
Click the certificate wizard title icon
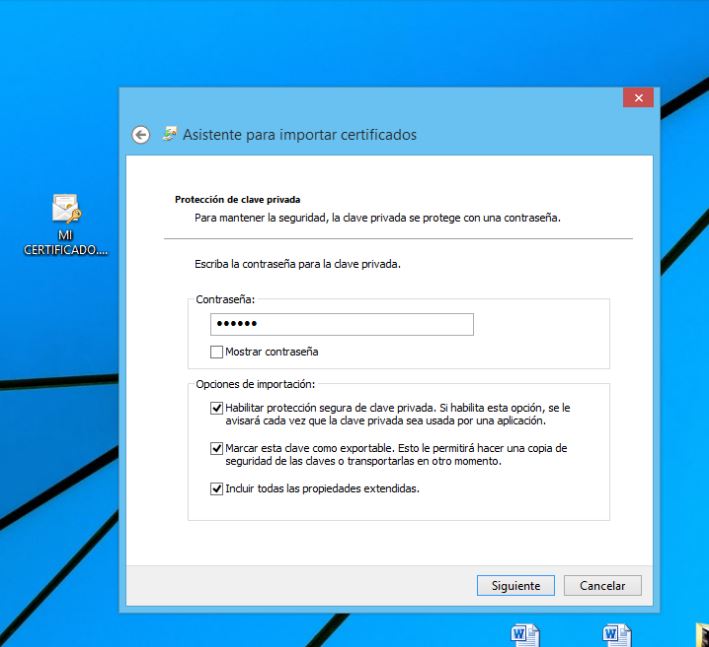tap(170, 134)
